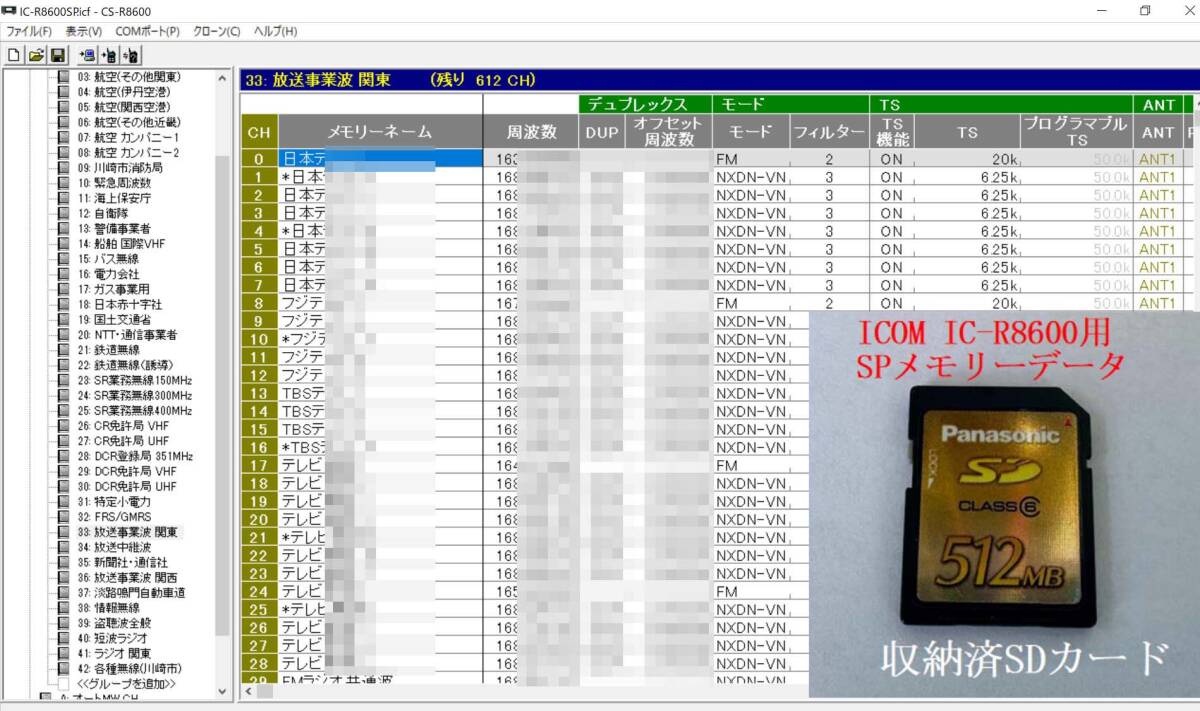The width and height of the screenshot is (1200, 711).
Task: Click the filter value 2 in row 0
Action: (828, 159)
